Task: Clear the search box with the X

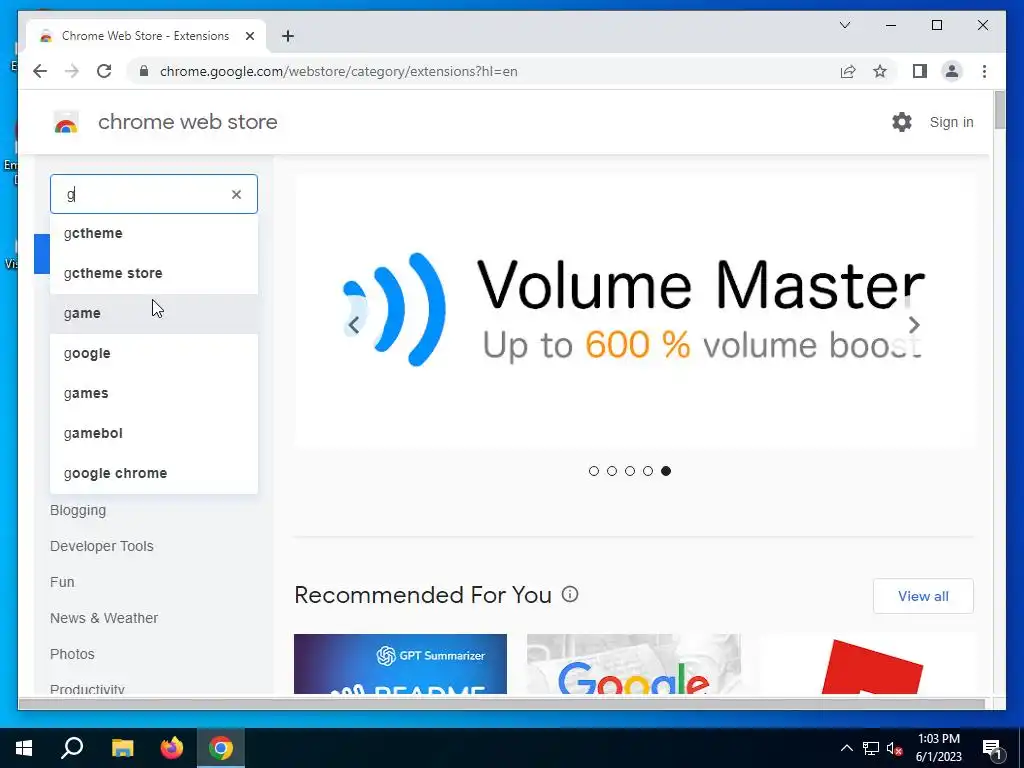Action: click(236, 194)
